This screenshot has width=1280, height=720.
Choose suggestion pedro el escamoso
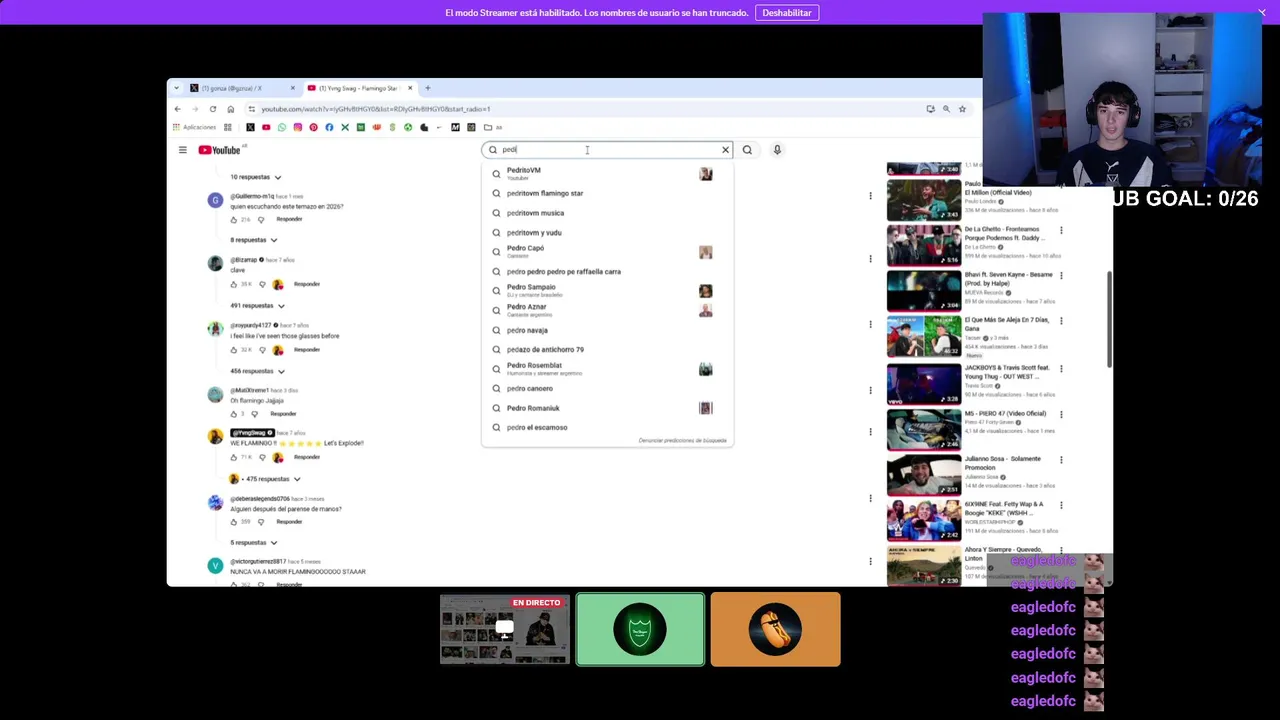tap(607, 427)
